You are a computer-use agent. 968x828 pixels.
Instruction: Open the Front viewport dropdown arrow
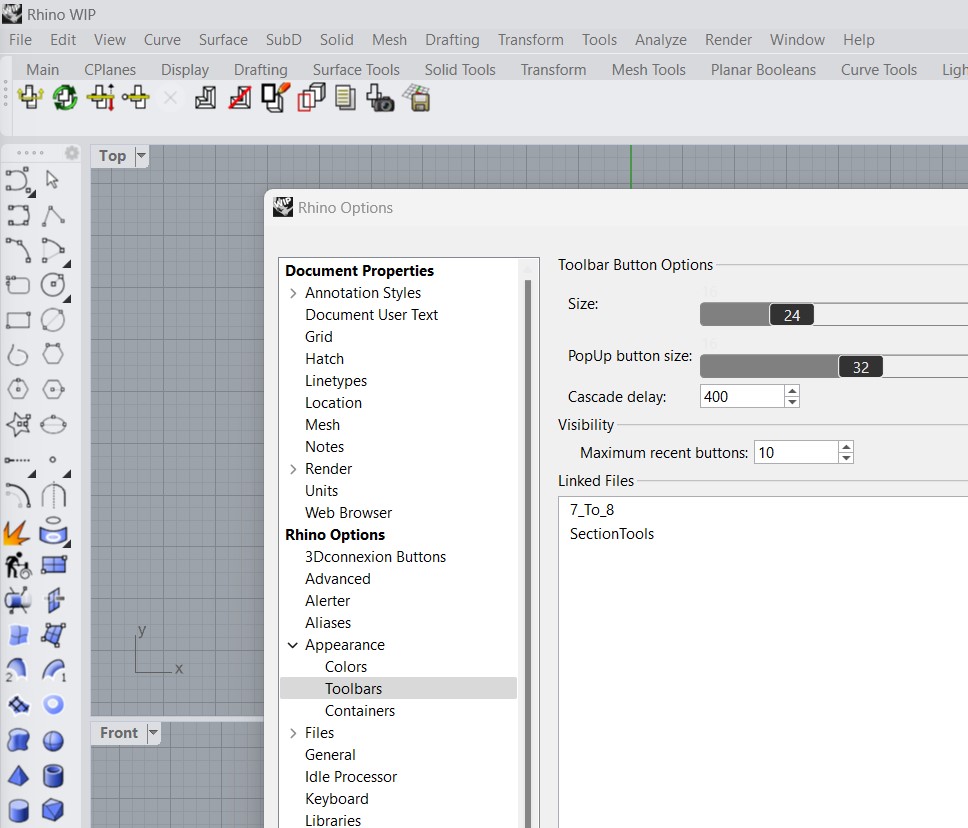[153, 732]
